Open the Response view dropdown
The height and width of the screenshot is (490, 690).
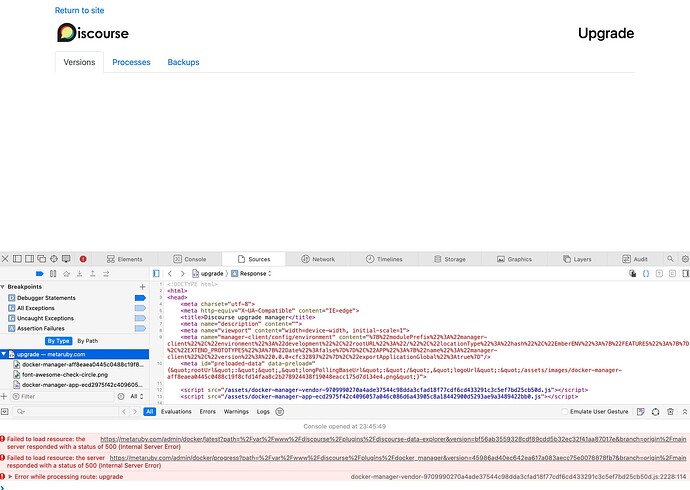pyautogui.click(x=251, y=274)
